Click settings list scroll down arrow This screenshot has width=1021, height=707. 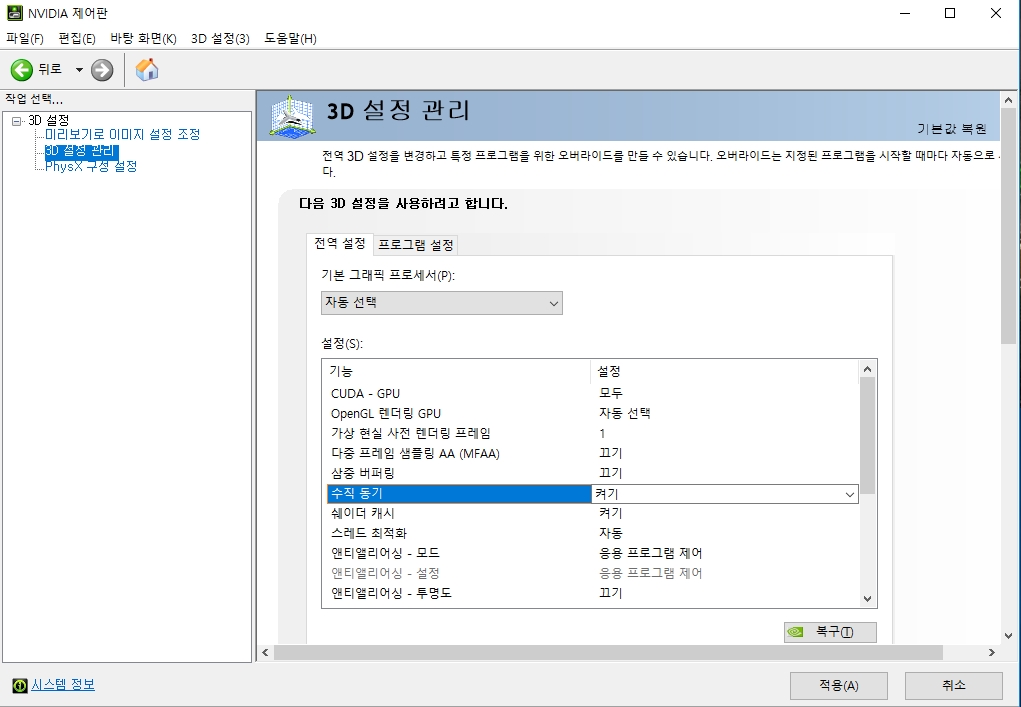(867, 598)
